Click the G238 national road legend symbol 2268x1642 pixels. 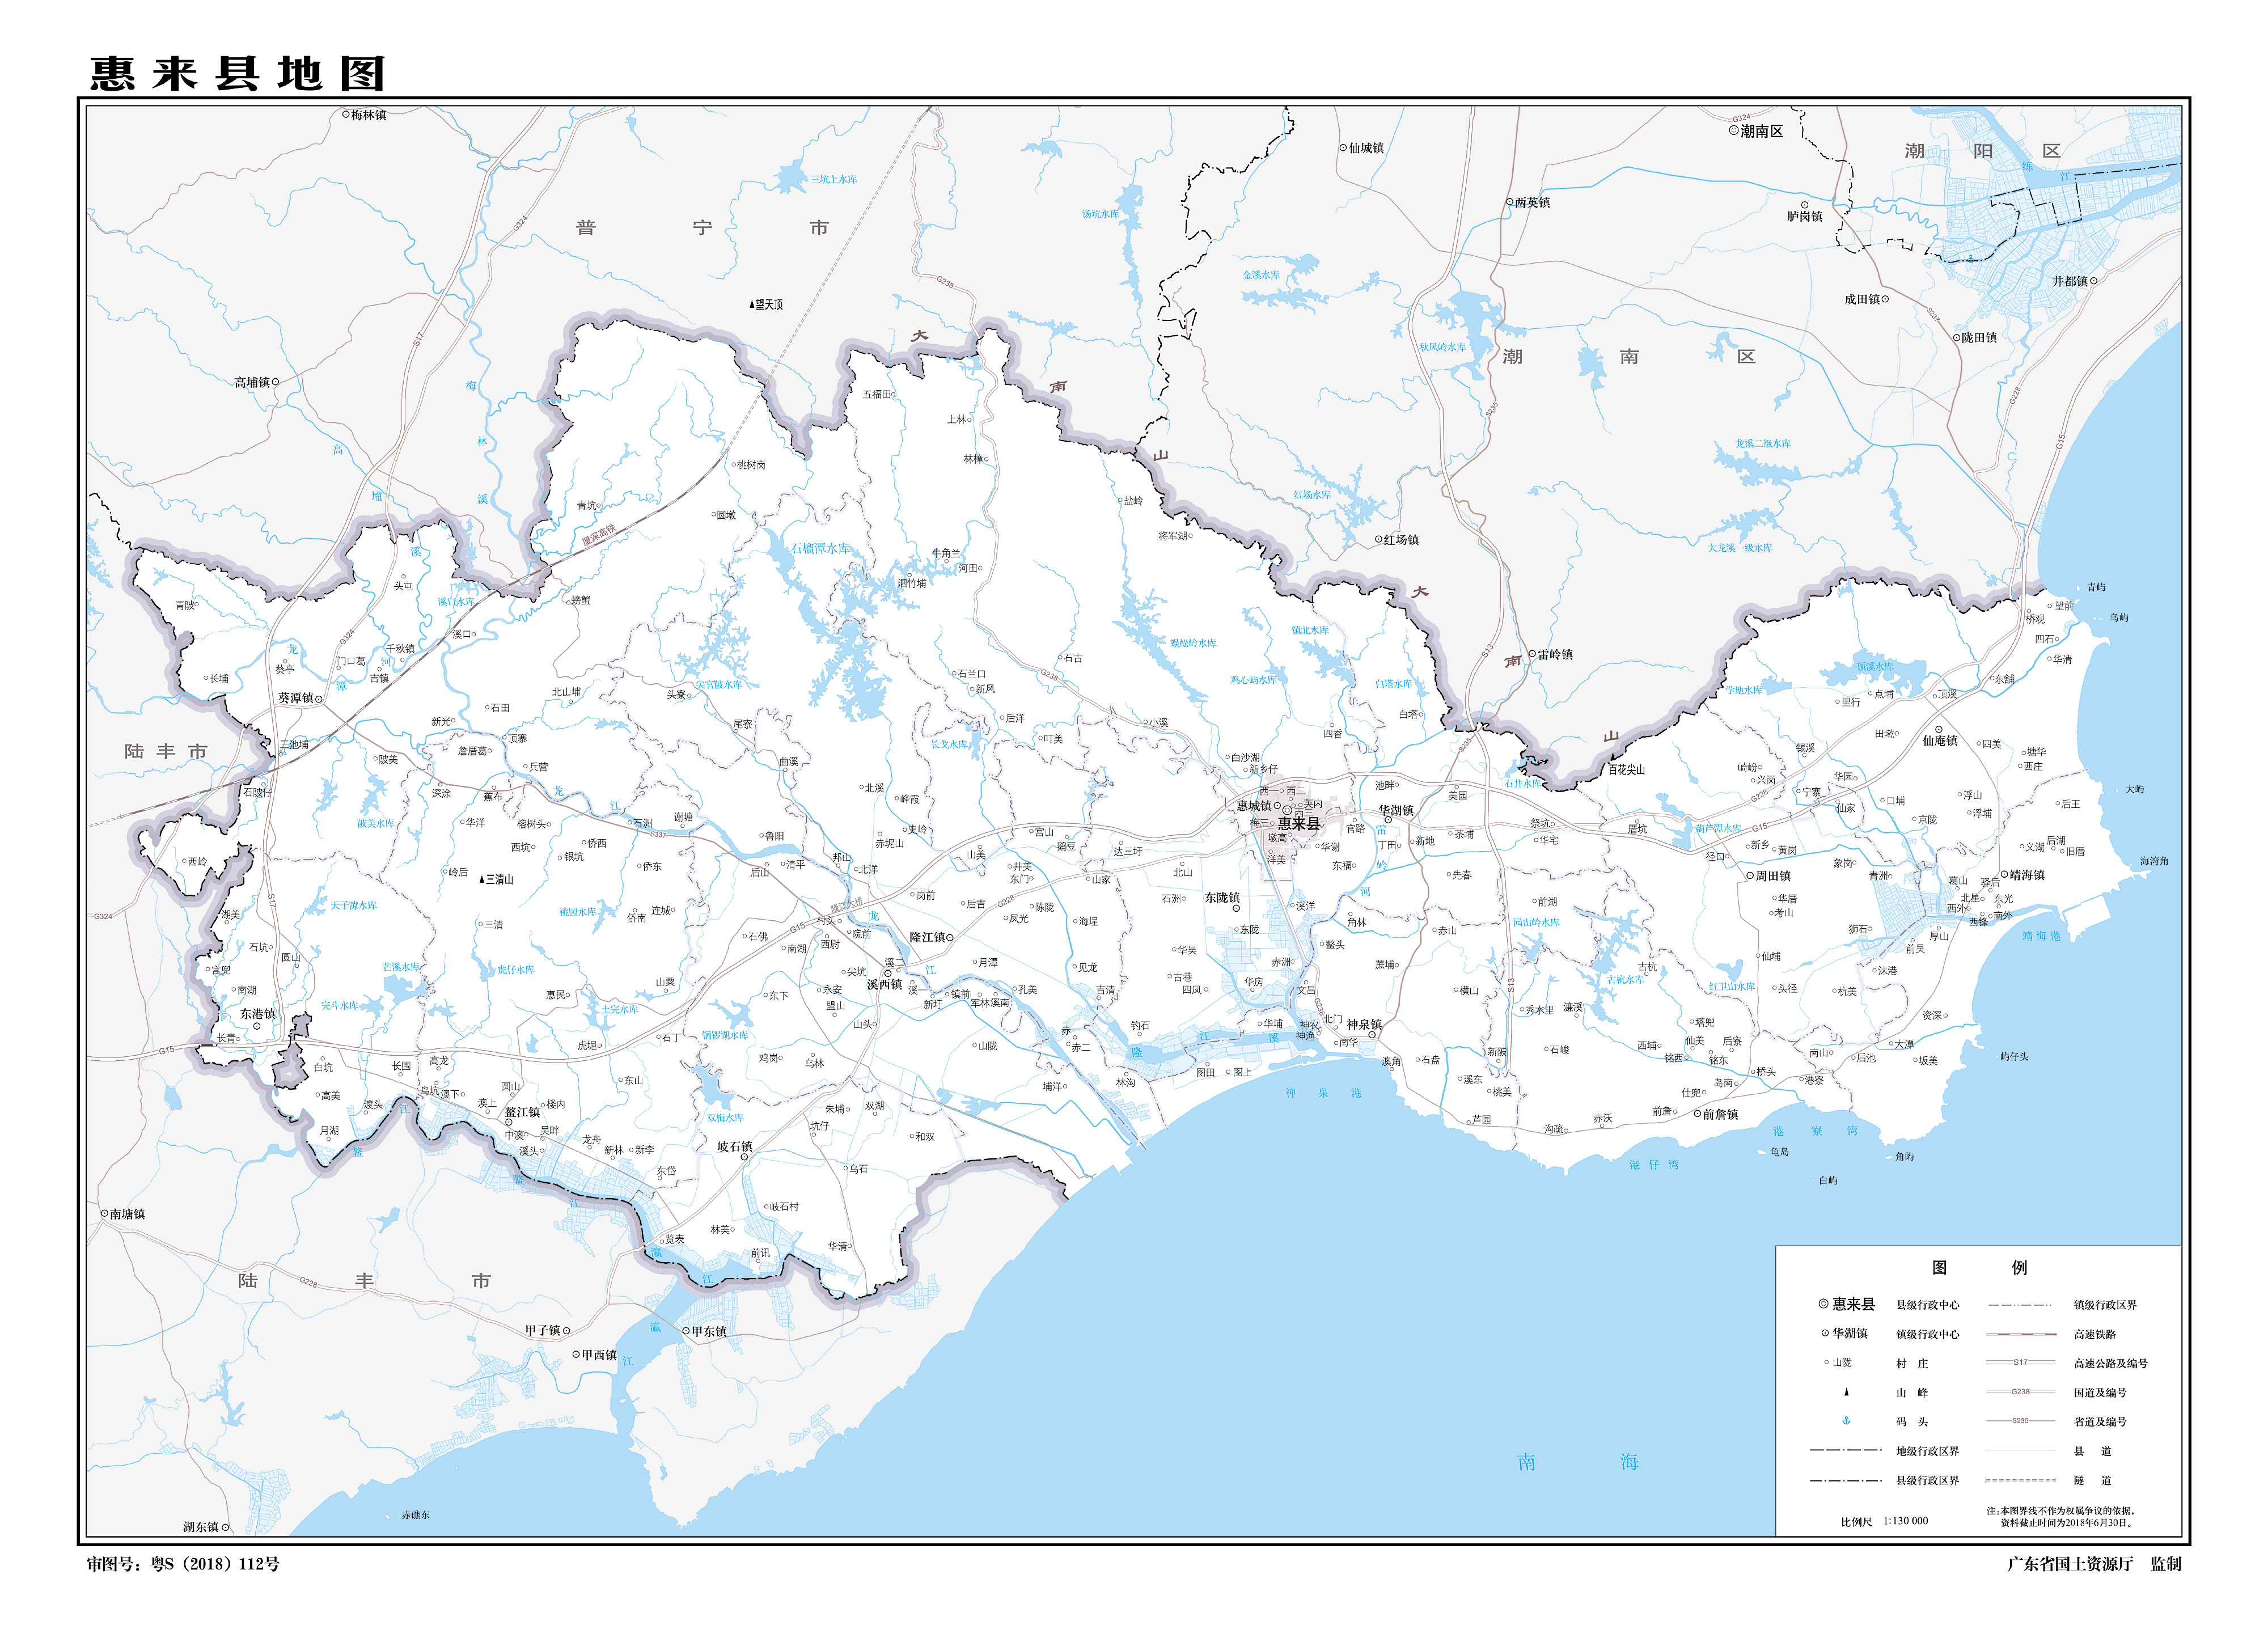pos(2020,1392)
